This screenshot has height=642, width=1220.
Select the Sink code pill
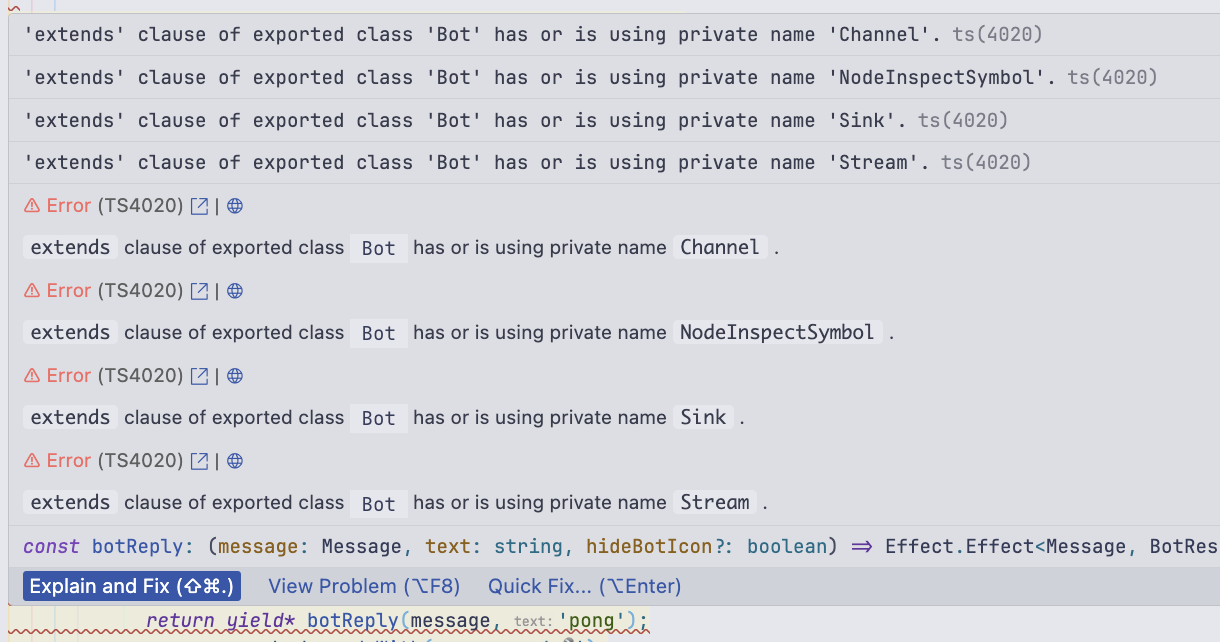pos(703,417)
